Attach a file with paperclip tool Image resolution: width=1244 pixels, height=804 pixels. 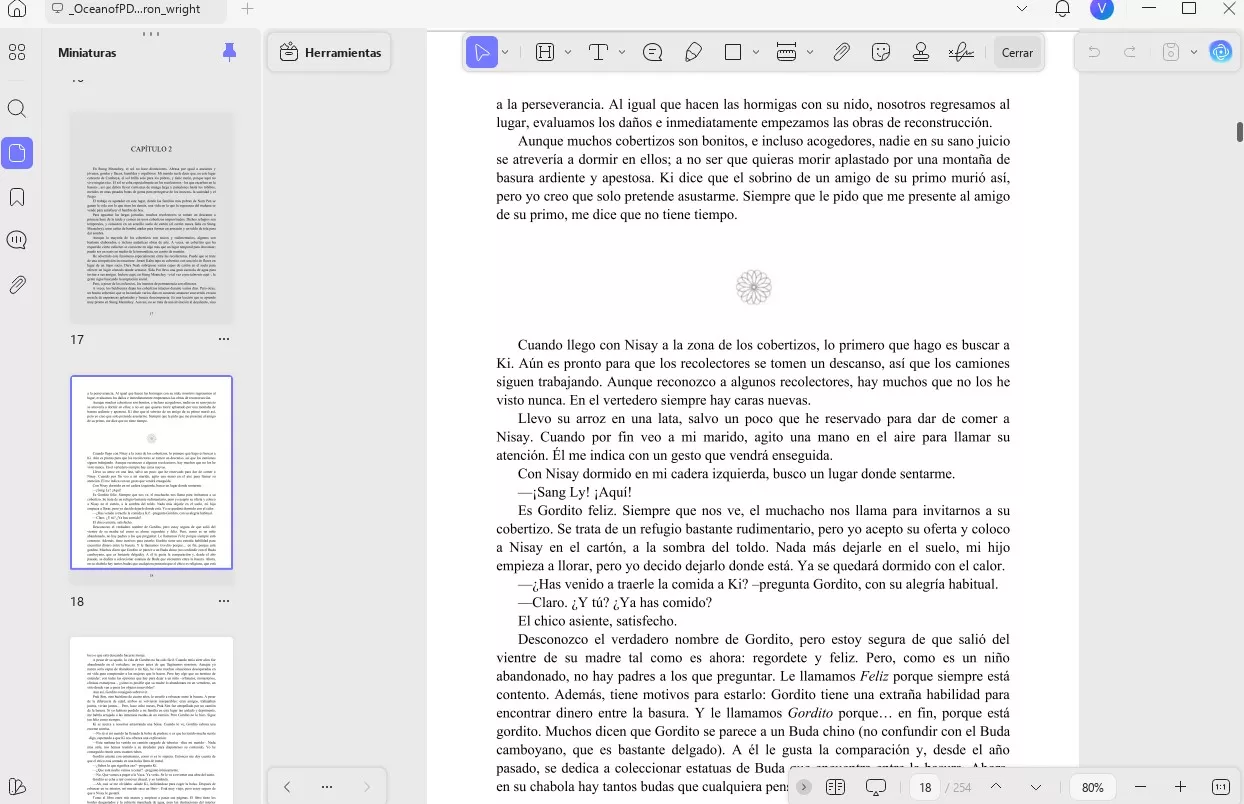click(x=841, y=53)
